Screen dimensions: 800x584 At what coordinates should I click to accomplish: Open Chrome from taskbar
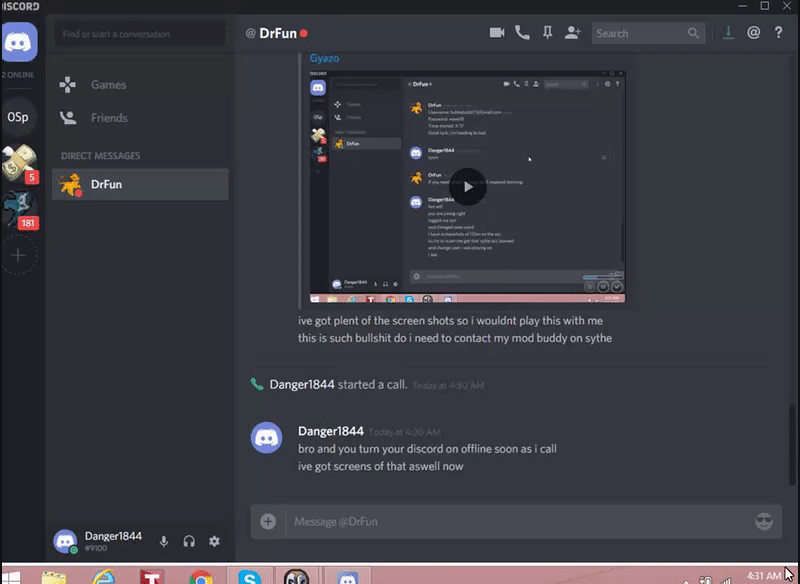point(202,577)
